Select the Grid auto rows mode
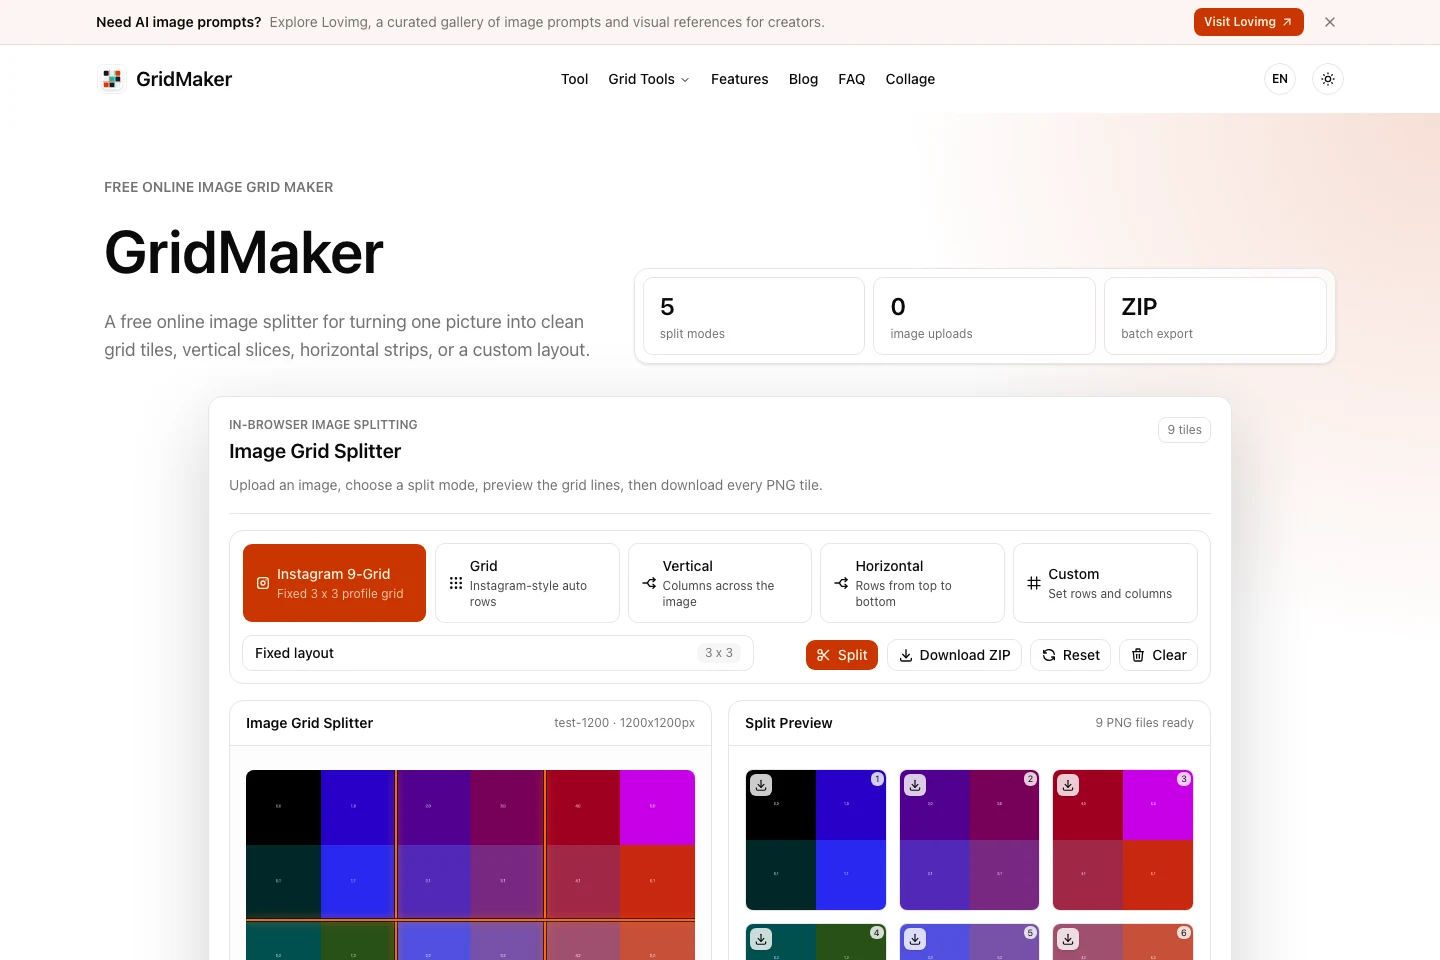Viewport: 1440px width, 960px height. [x=527, y=583]
